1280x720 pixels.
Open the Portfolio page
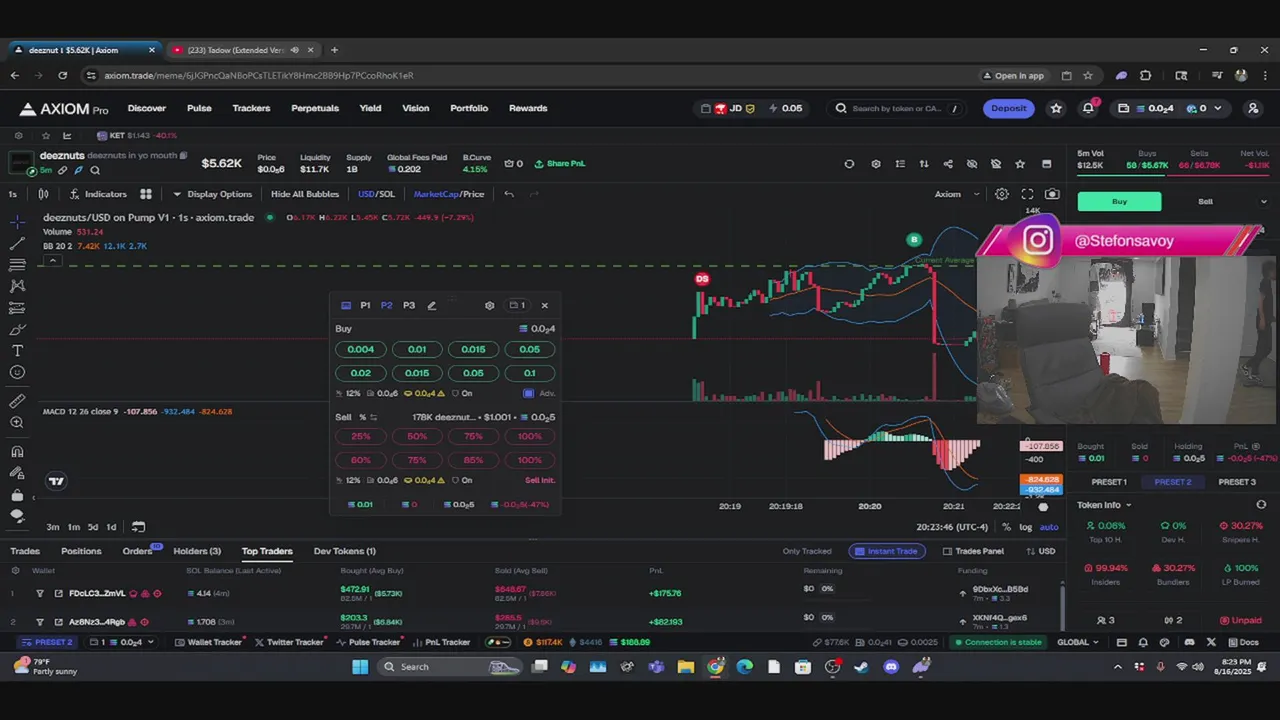[x=469, y=108]
